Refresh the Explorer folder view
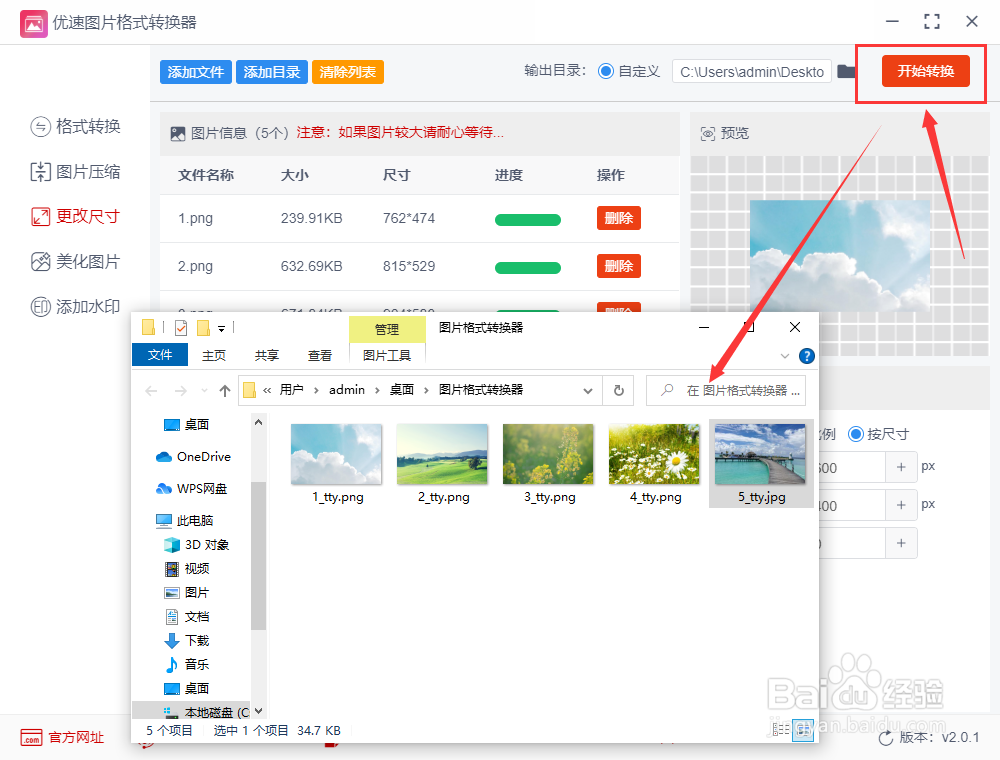The width and height of the screenshot is (1000, 760). pos(618,390)
